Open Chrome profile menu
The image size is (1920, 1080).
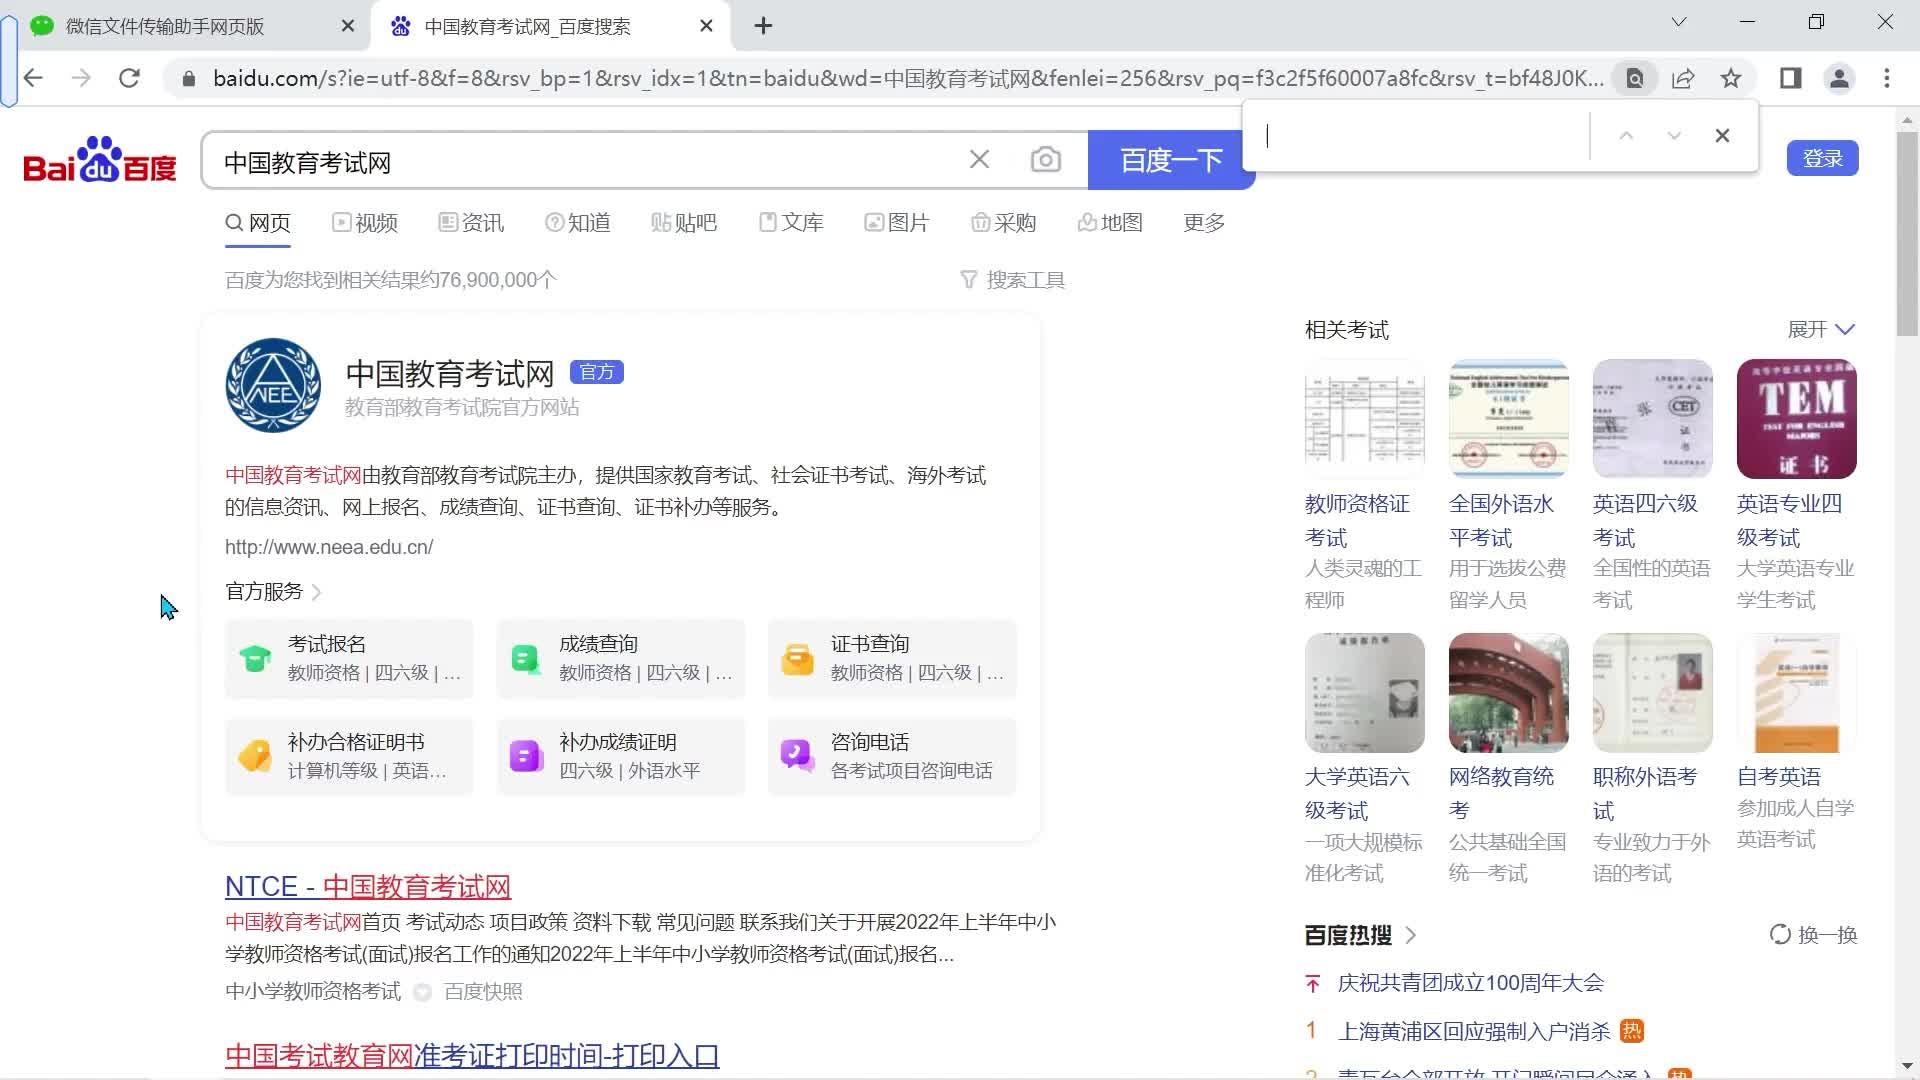click(1839, 78)
